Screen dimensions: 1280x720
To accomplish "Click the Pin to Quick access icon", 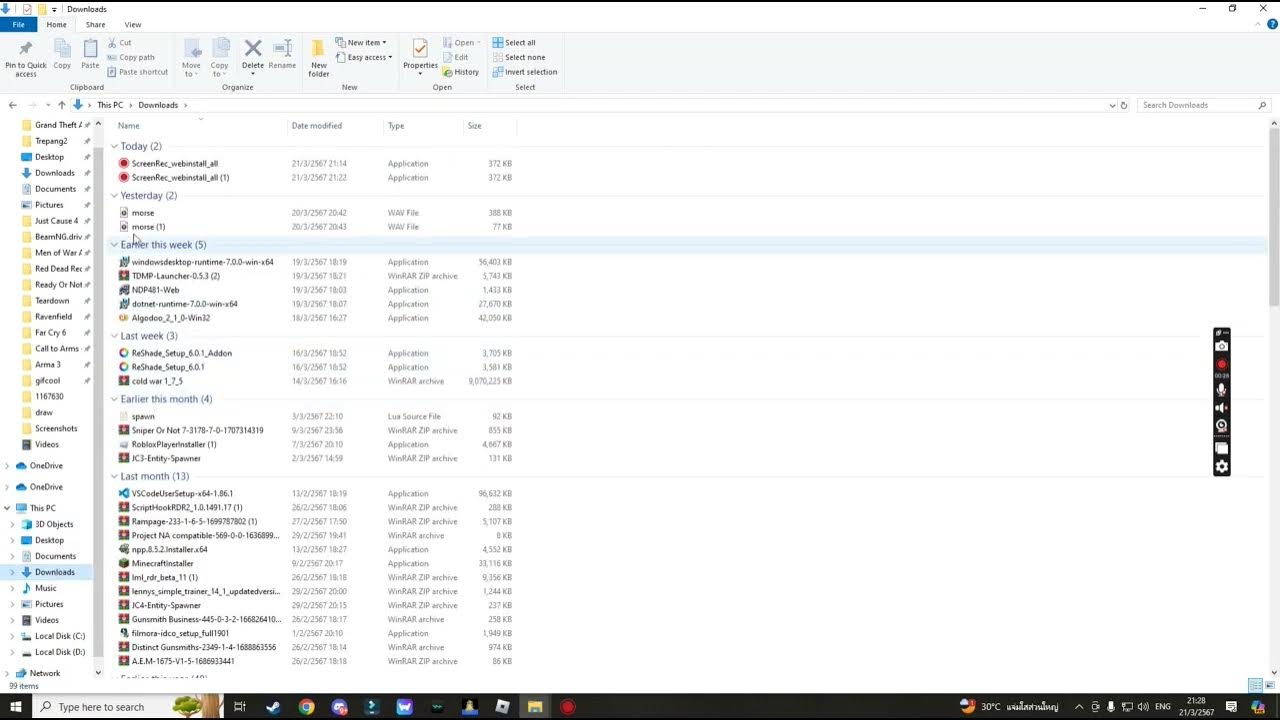I will [25, 48].
